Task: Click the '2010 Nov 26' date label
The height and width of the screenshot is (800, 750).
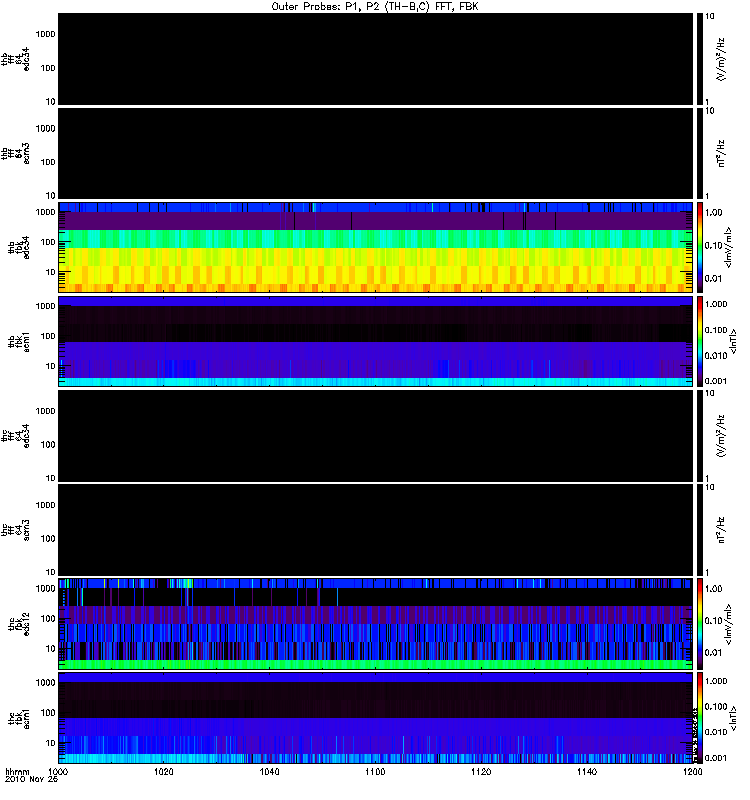Action: [31, 780]
